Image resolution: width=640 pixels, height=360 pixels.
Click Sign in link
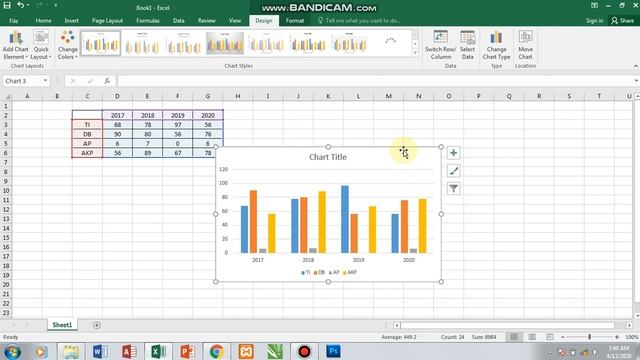[x=594, y=20]
